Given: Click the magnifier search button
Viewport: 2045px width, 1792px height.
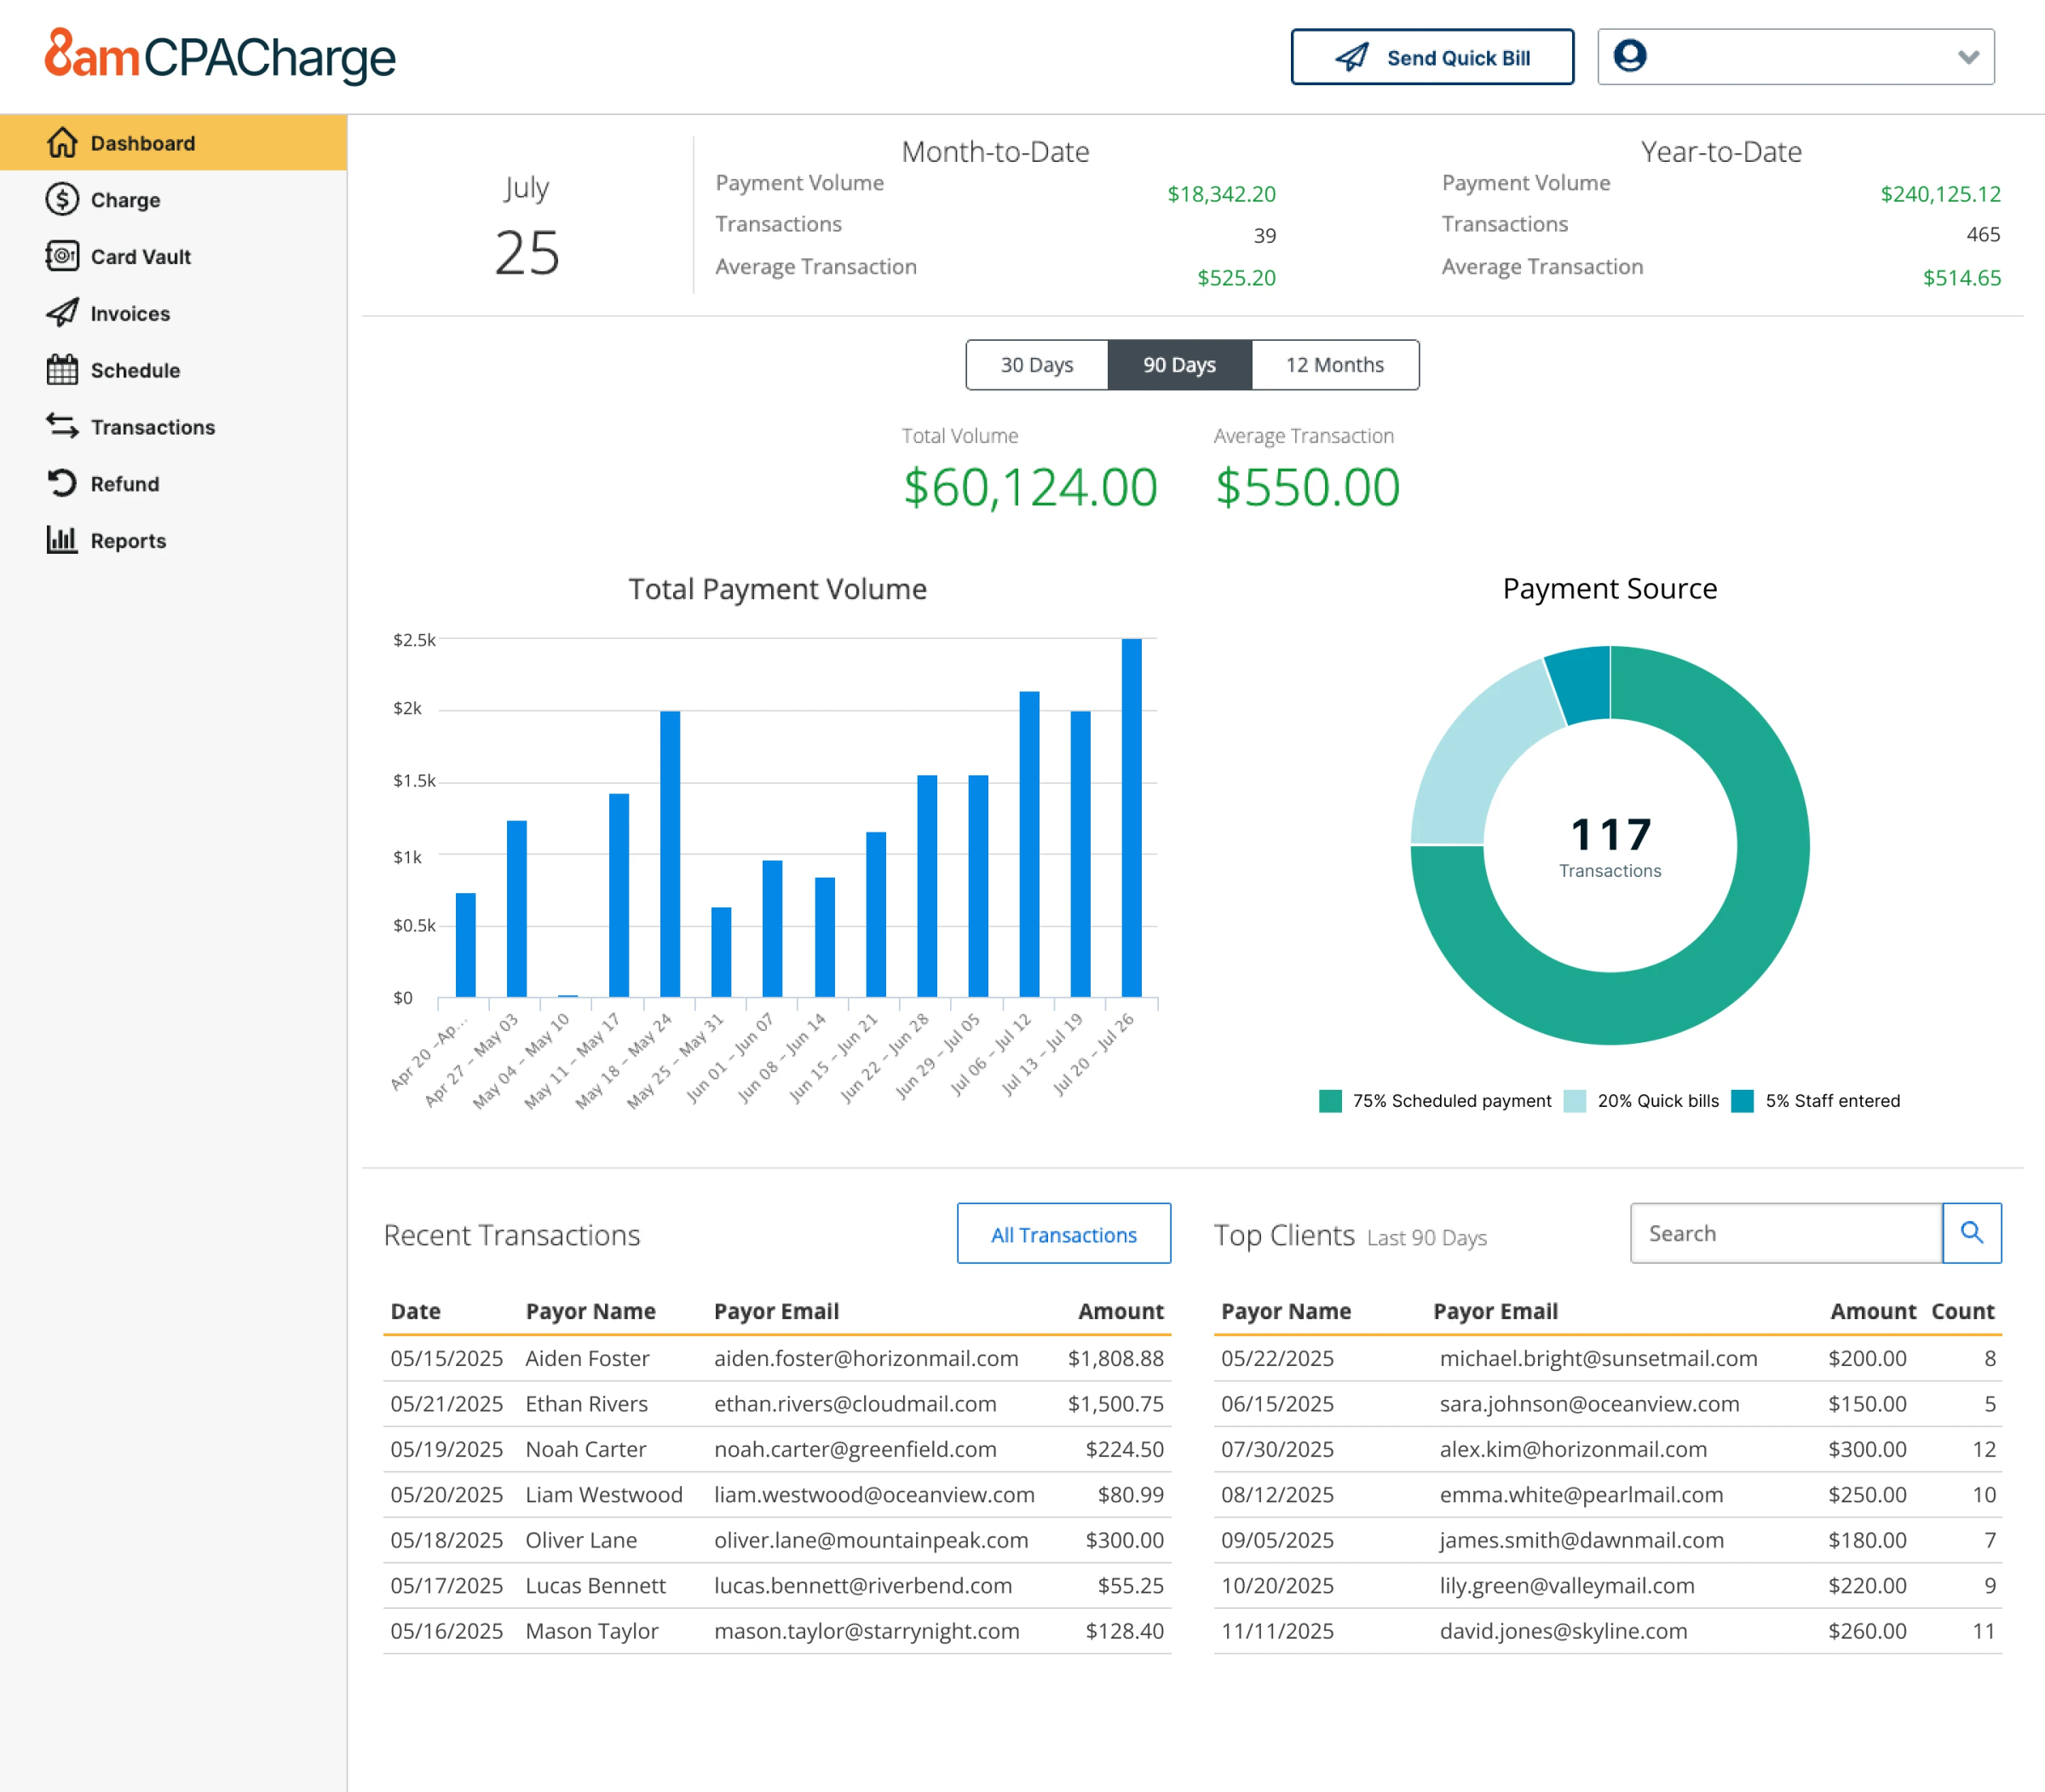Looking at the screenshot, I should pyautogui.click(x=1971, y=1232).
